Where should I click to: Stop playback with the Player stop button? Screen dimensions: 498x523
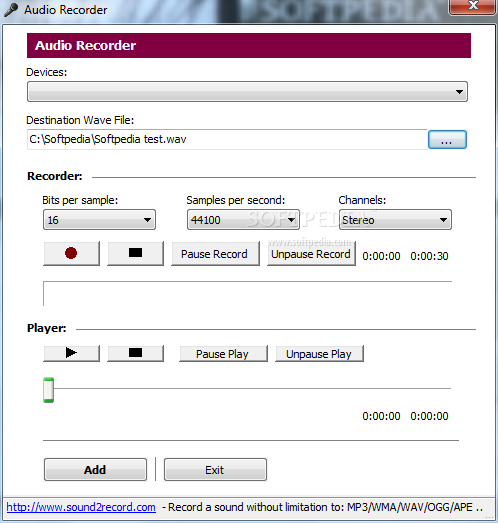135,353
